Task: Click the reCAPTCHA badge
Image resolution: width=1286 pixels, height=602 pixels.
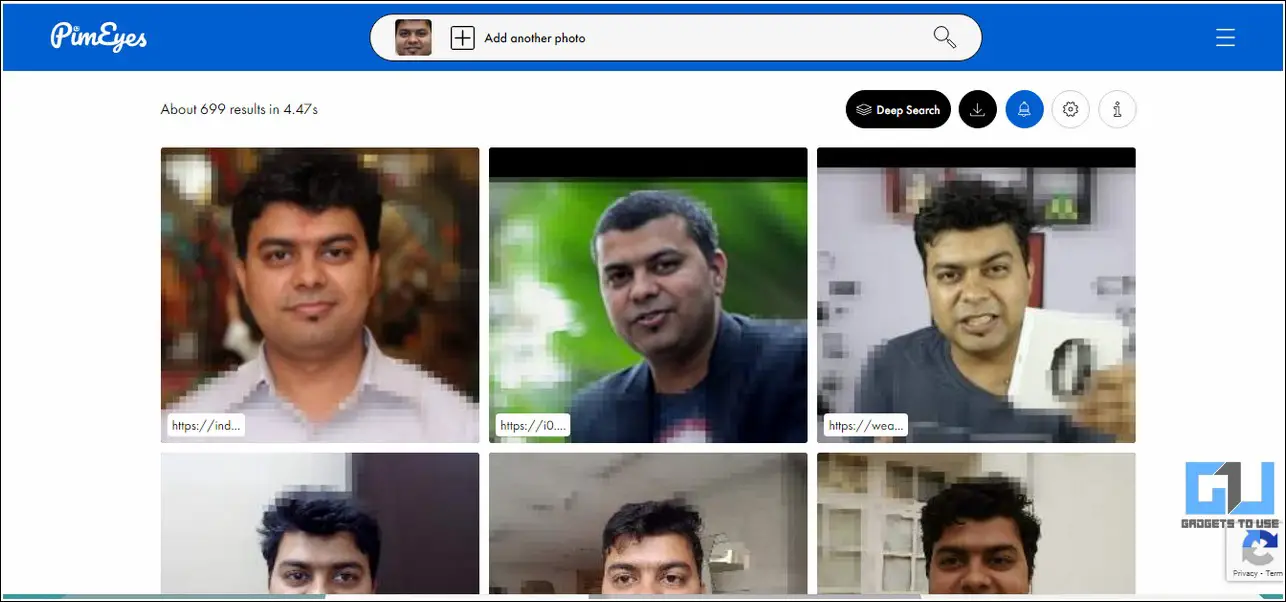Action: coord(1256,553)
